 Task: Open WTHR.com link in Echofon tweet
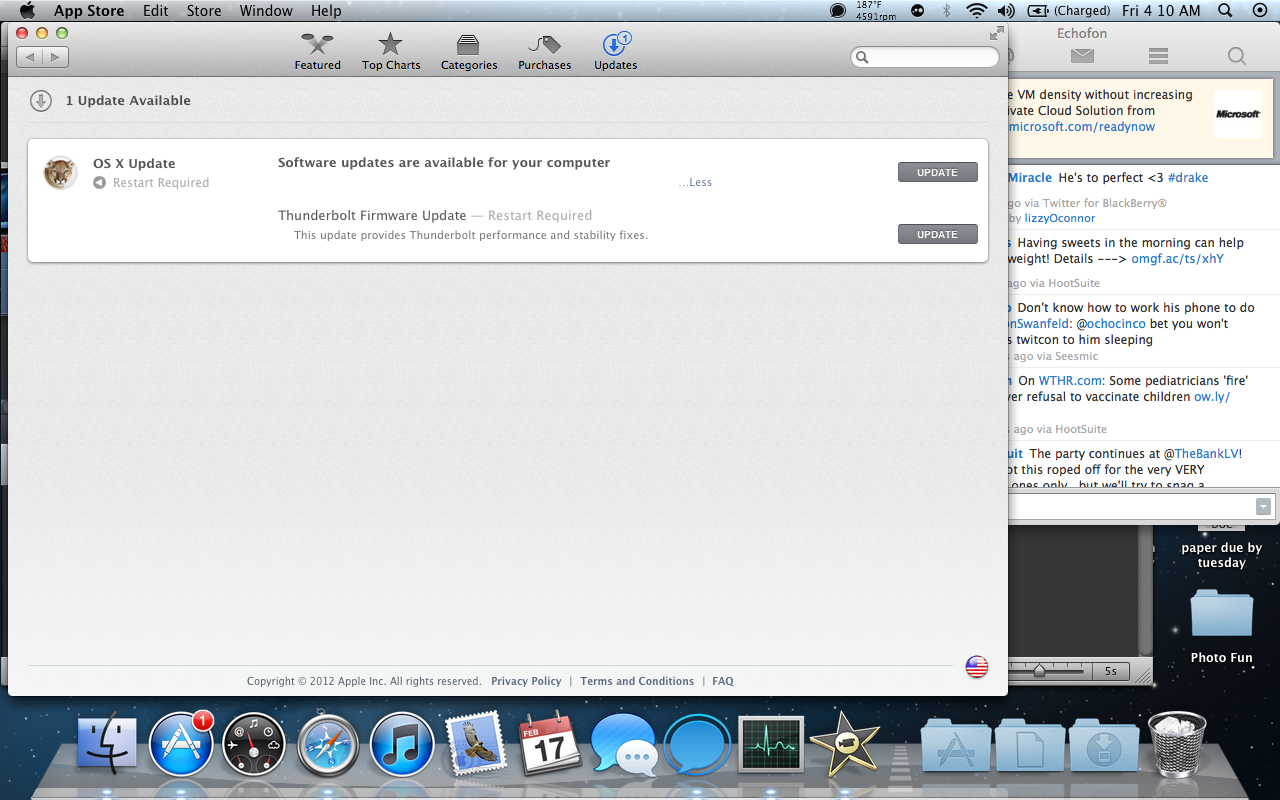tap(1070, 381)
